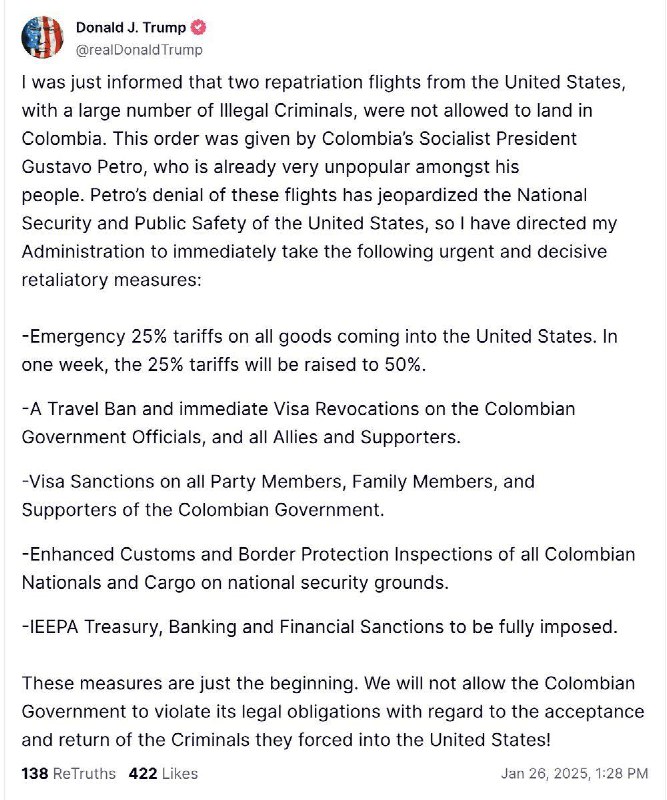Select the IEEPA Treasury sanctions bullet line
Screen dimensions: 667x800
point(319,627)
